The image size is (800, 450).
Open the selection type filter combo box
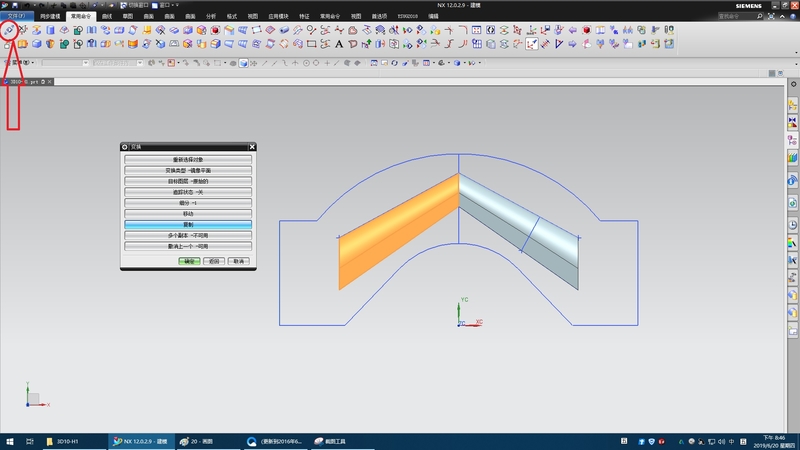pos(65,63)
